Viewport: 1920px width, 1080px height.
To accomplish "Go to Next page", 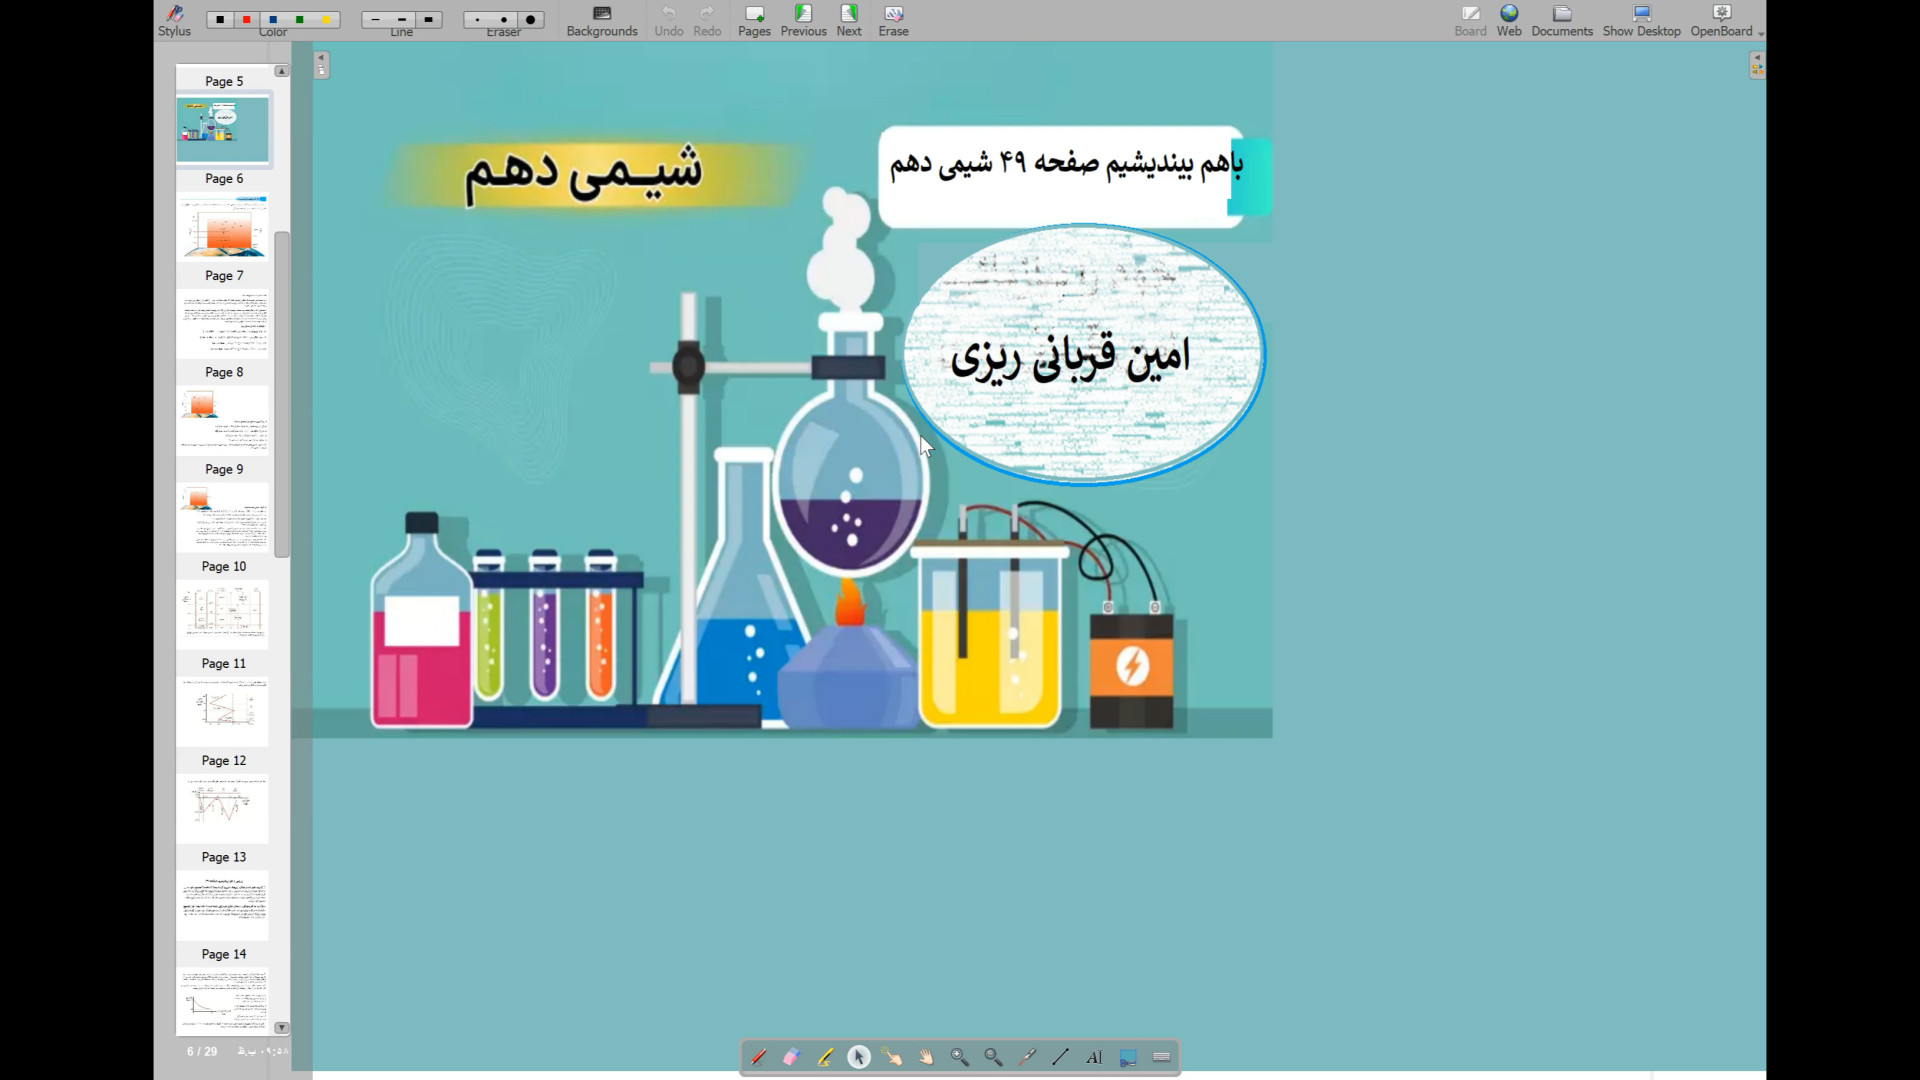I will point(848,20).
